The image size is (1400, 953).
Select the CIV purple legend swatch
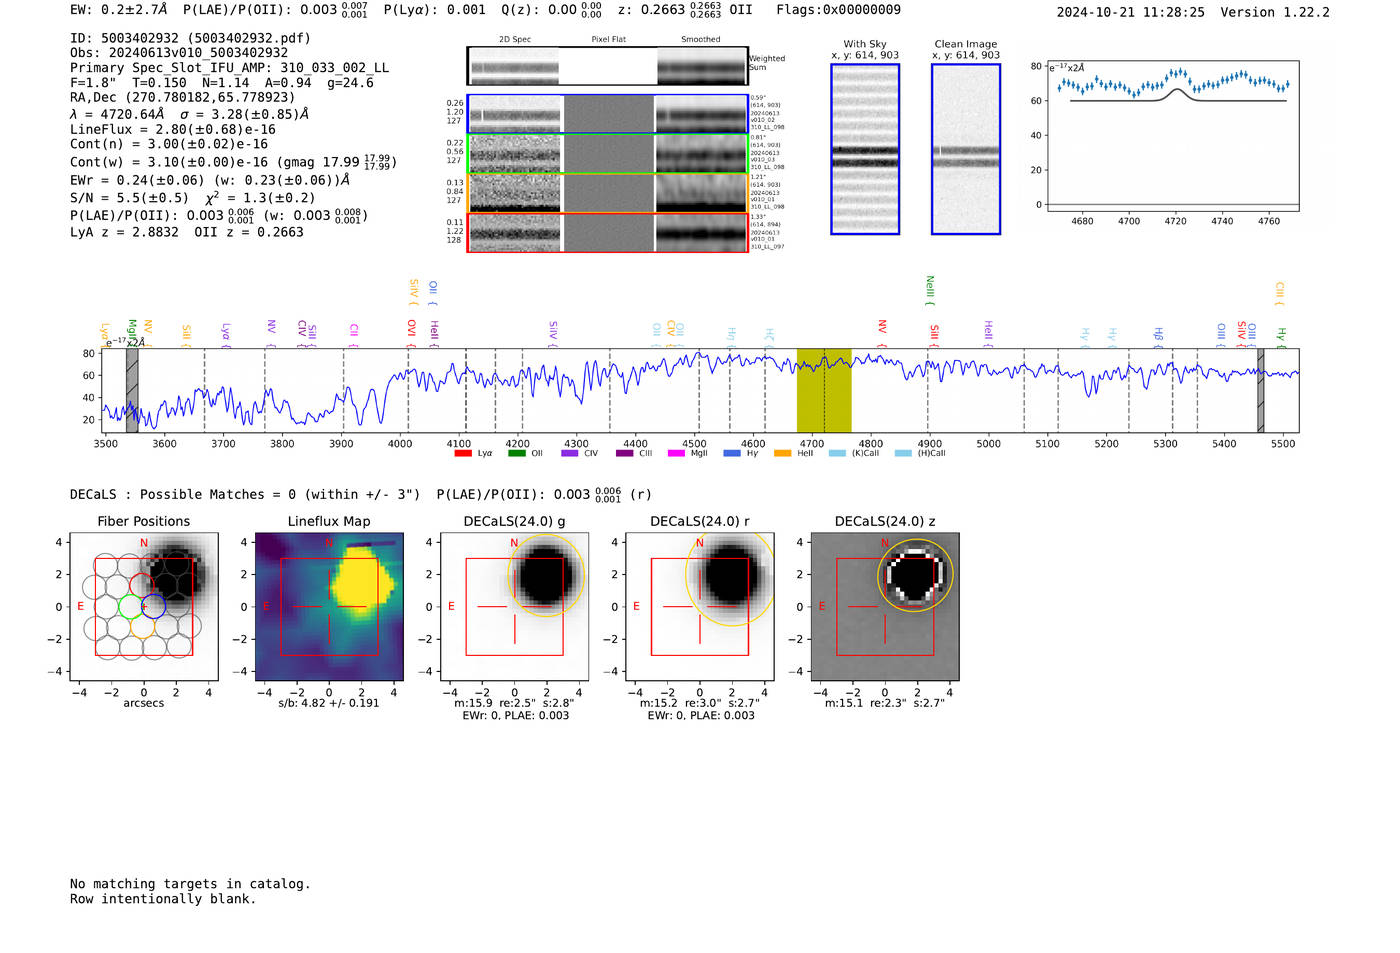pyautogui.click(x=570, y=453)
